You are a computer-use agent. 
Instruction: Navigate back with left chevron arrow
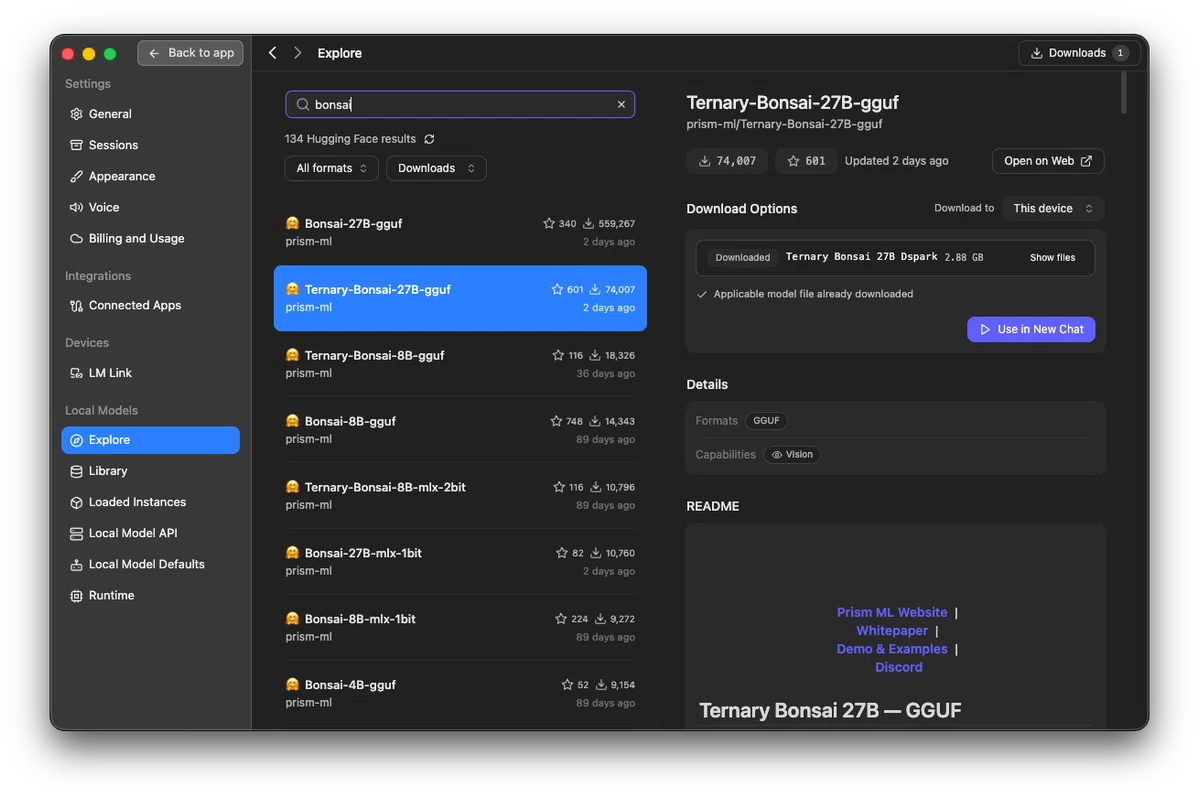(x=273, y=53)
